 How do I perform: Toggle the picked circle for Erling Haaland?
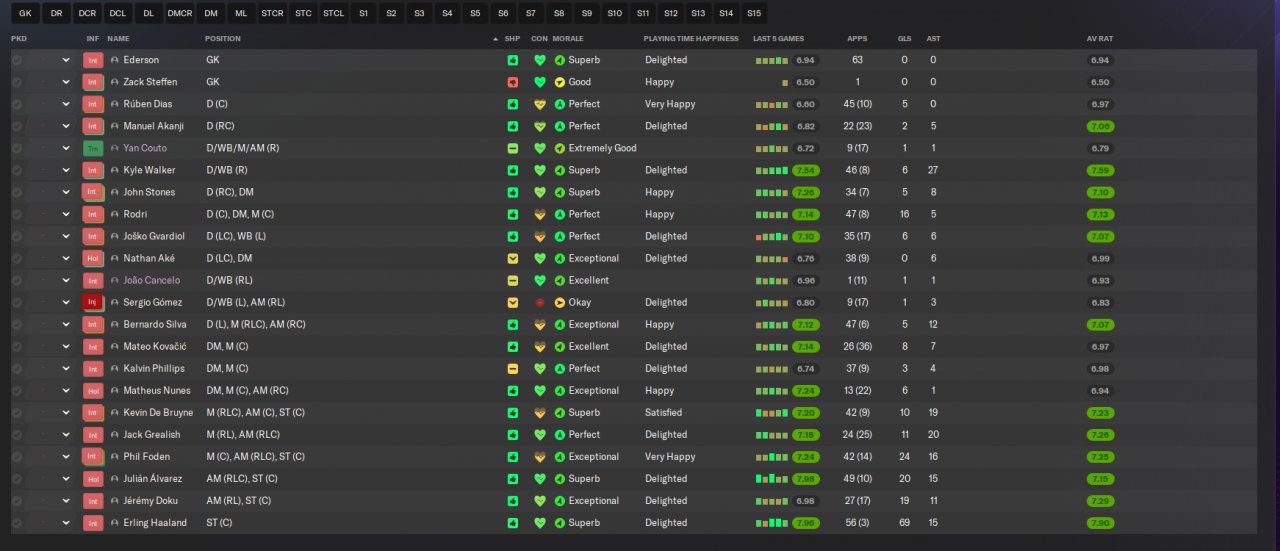click(x=17, y=523)
